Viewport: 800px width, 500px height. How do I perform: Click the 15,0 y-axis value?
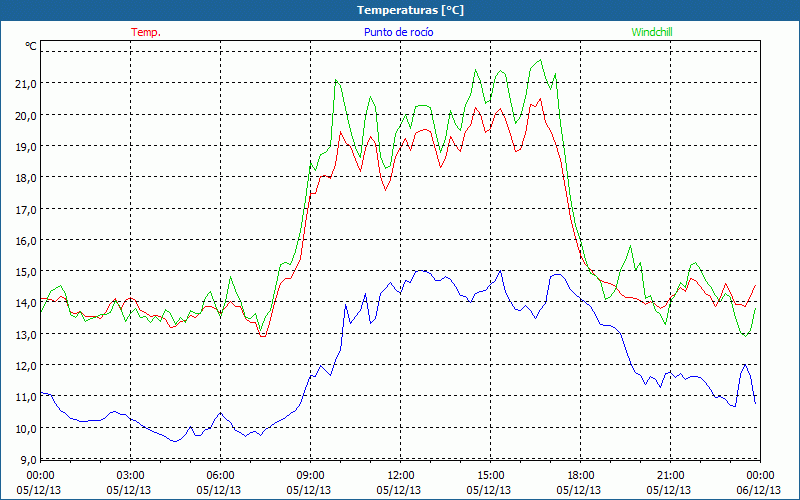(26, 271)
